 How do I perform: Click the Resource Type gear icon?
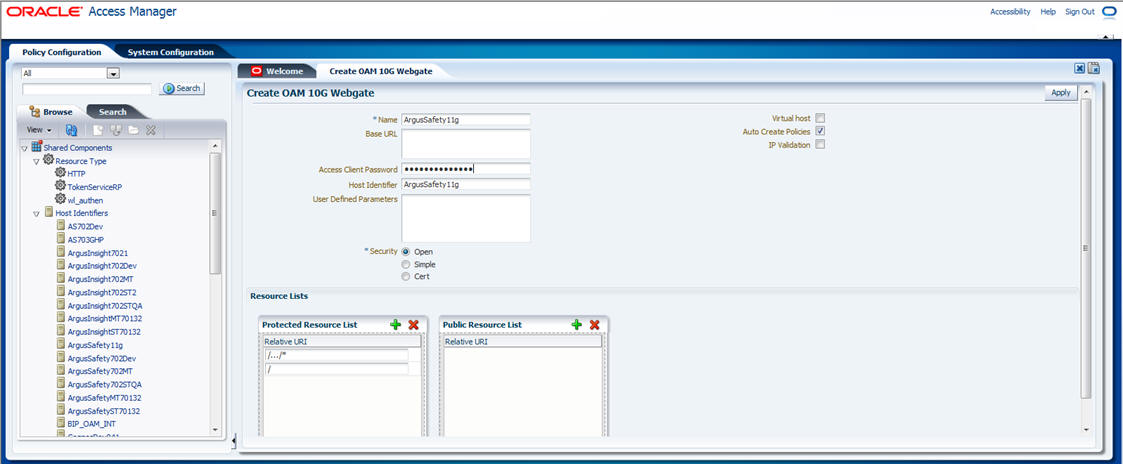(48, 160)
